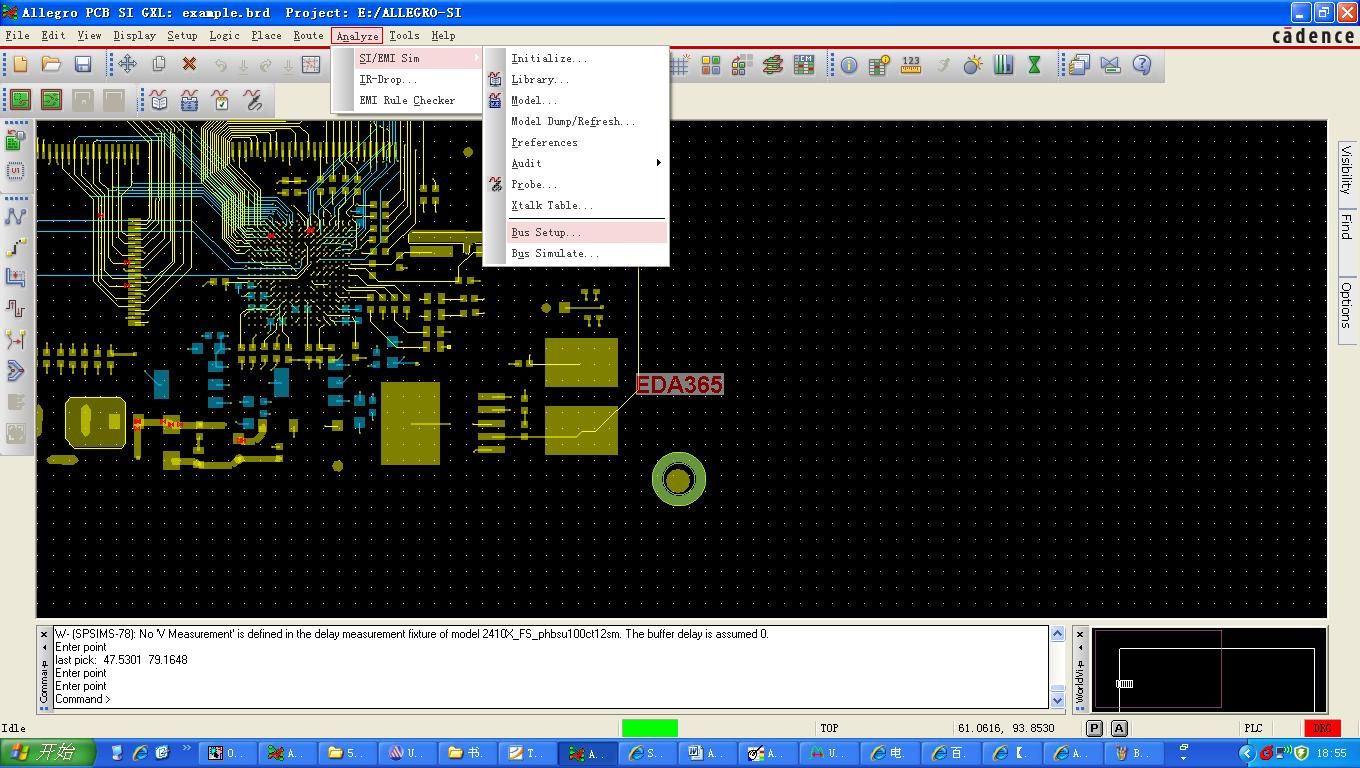
Task: Click the red DRC status indicator
Action: [1321, 728]
